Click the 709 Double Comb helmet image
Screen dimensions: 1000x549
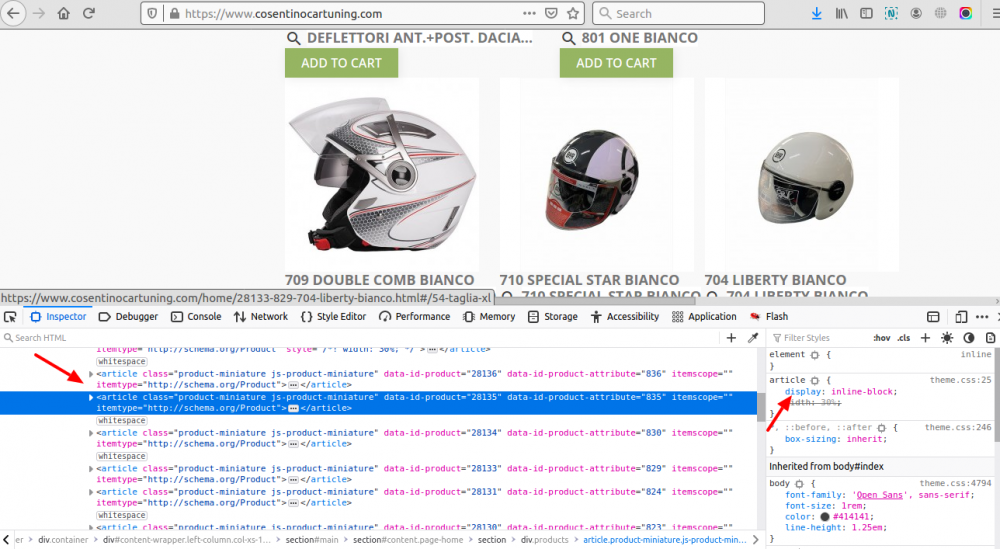coord(381,175)
